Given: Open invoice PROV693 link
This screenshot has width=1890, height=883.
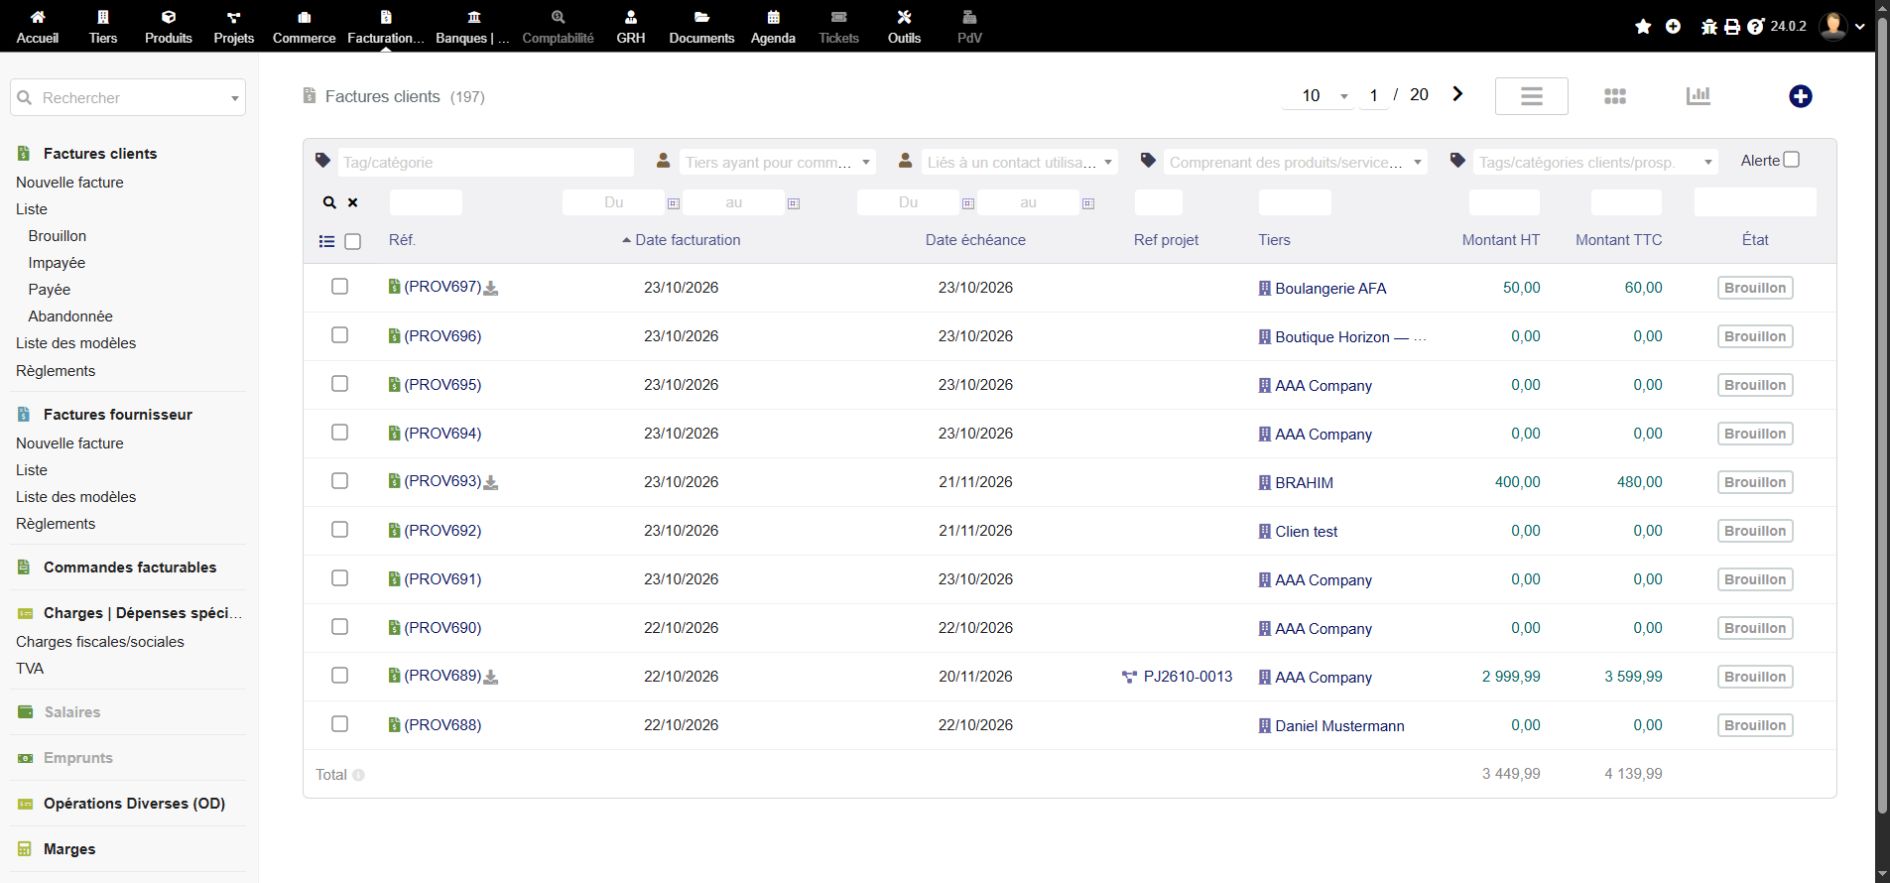Looking at the screenshot, I should point(442,481).
